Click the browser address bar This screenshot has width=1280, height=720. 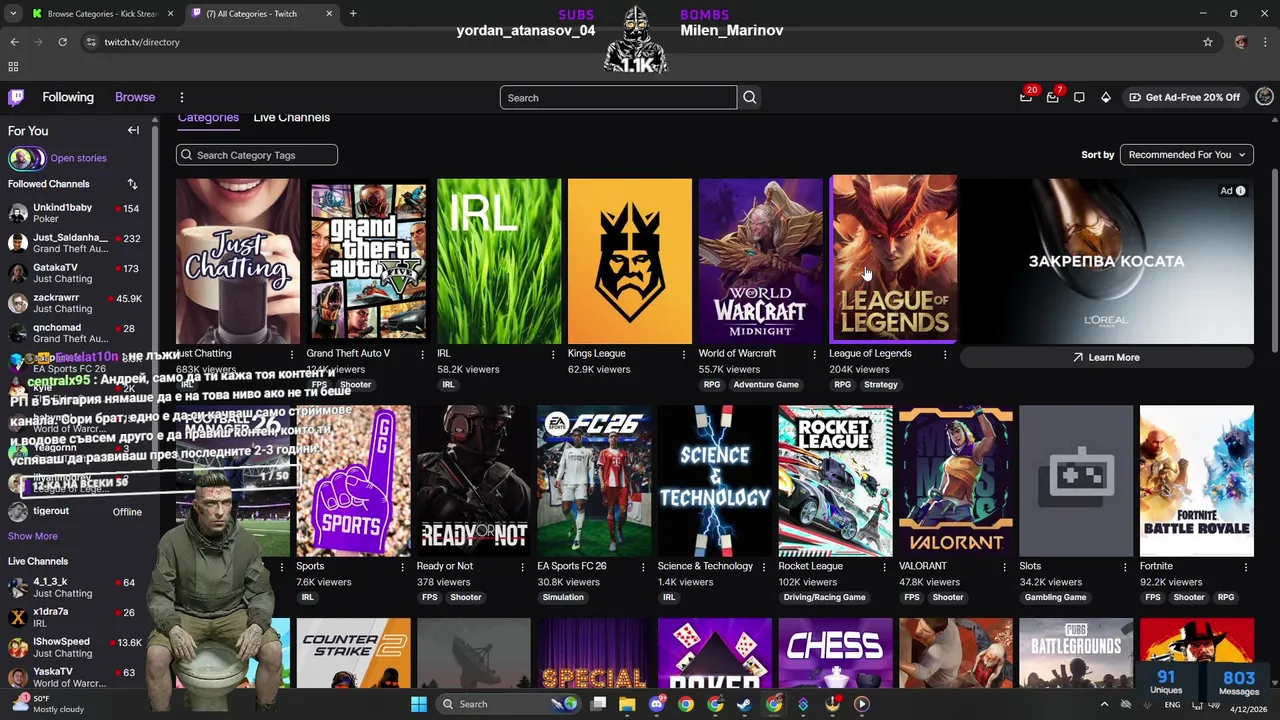pos(640,42)
